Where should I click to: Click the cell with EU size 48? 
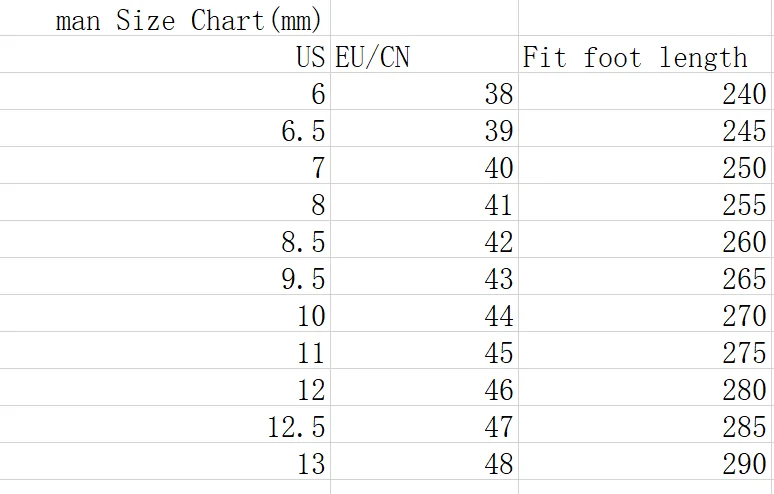(425, 461)
